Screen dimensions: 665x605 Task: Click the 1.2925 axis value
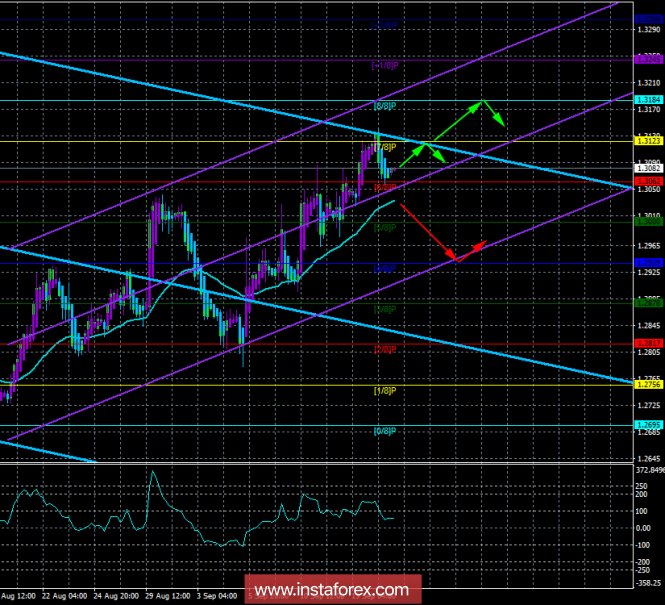pos(649,272)
